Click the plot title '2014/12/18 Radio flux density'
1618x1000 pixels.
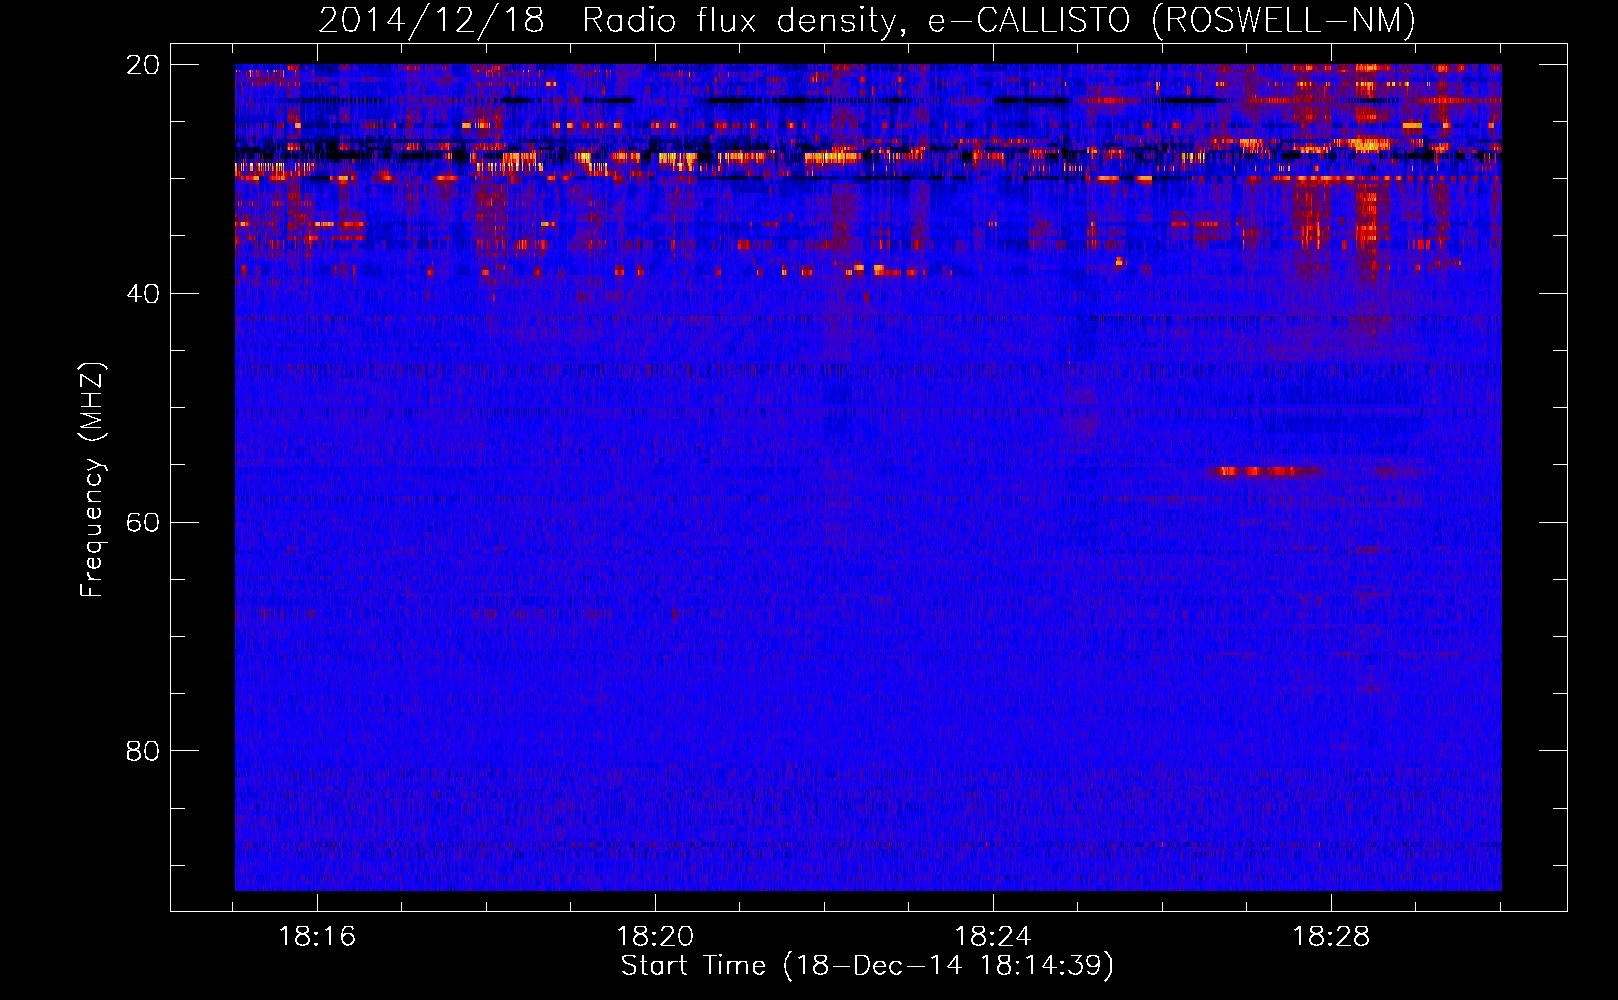[x=866, y=20]
